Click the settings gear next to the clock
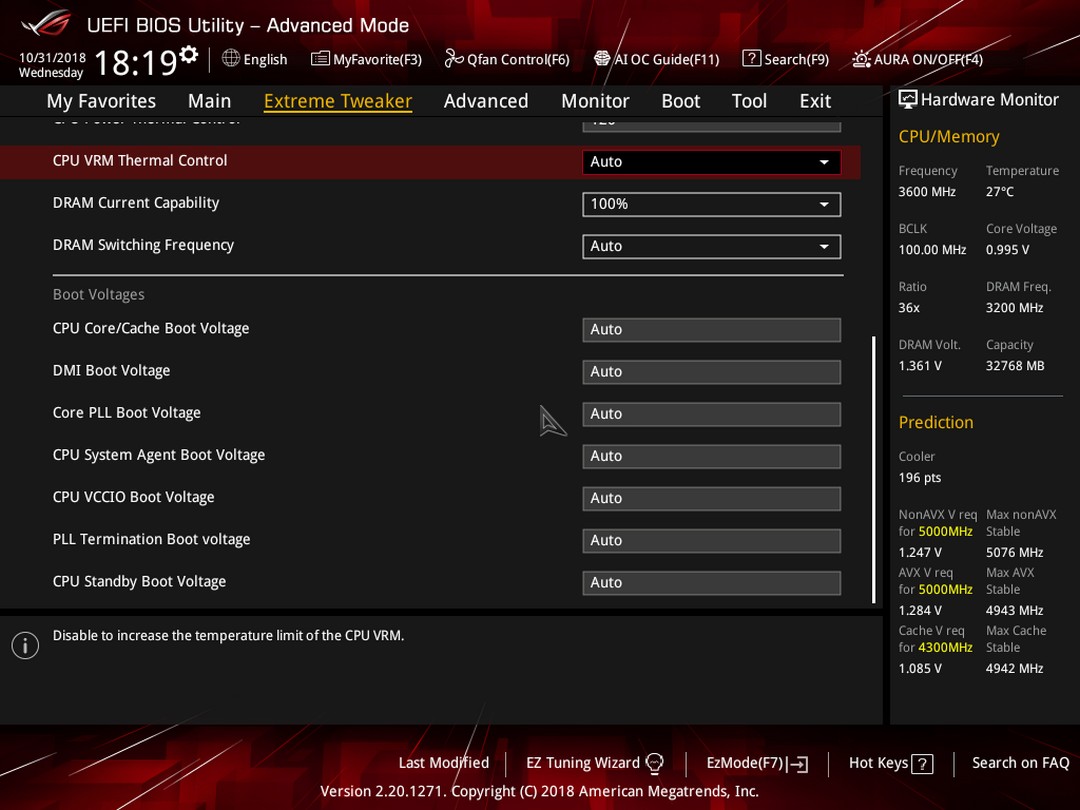The width and height of the screenshot is (1080, 810). 188,54
